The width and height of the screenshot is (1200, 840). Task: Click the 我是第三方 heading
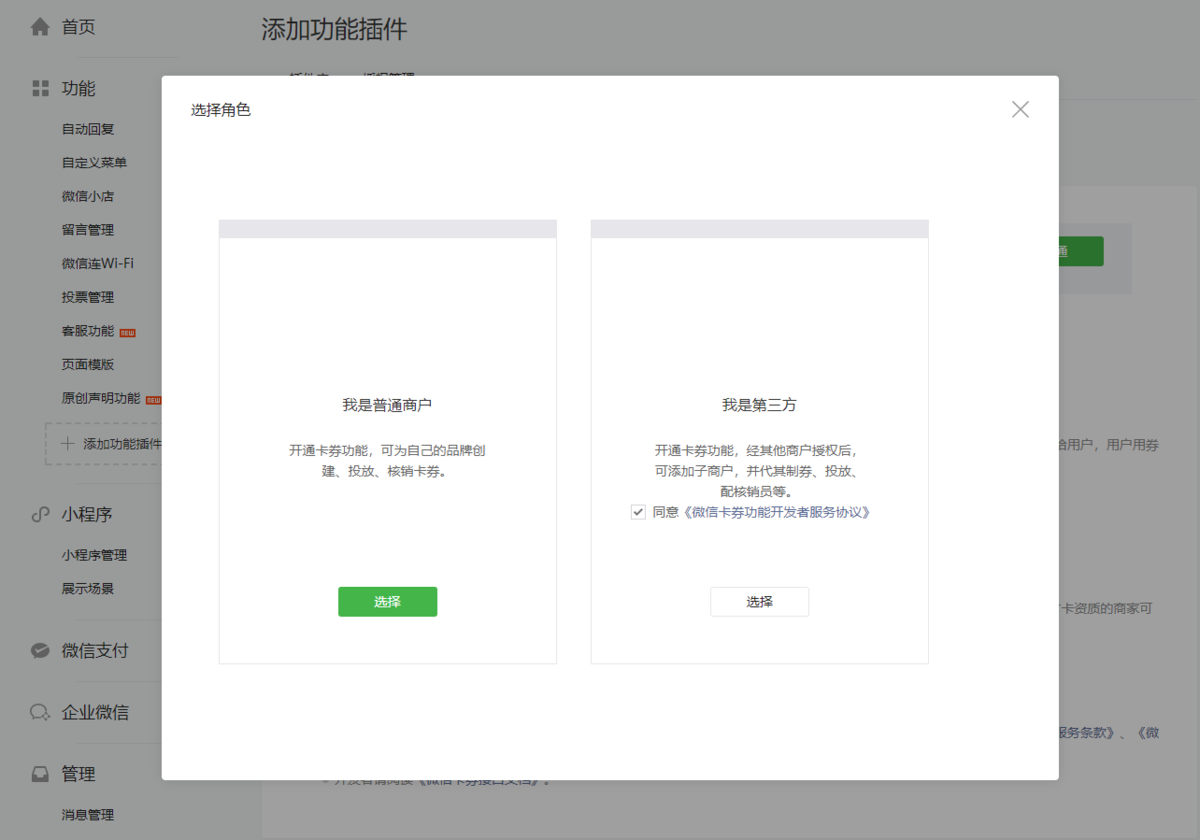(x=759, y=405)
